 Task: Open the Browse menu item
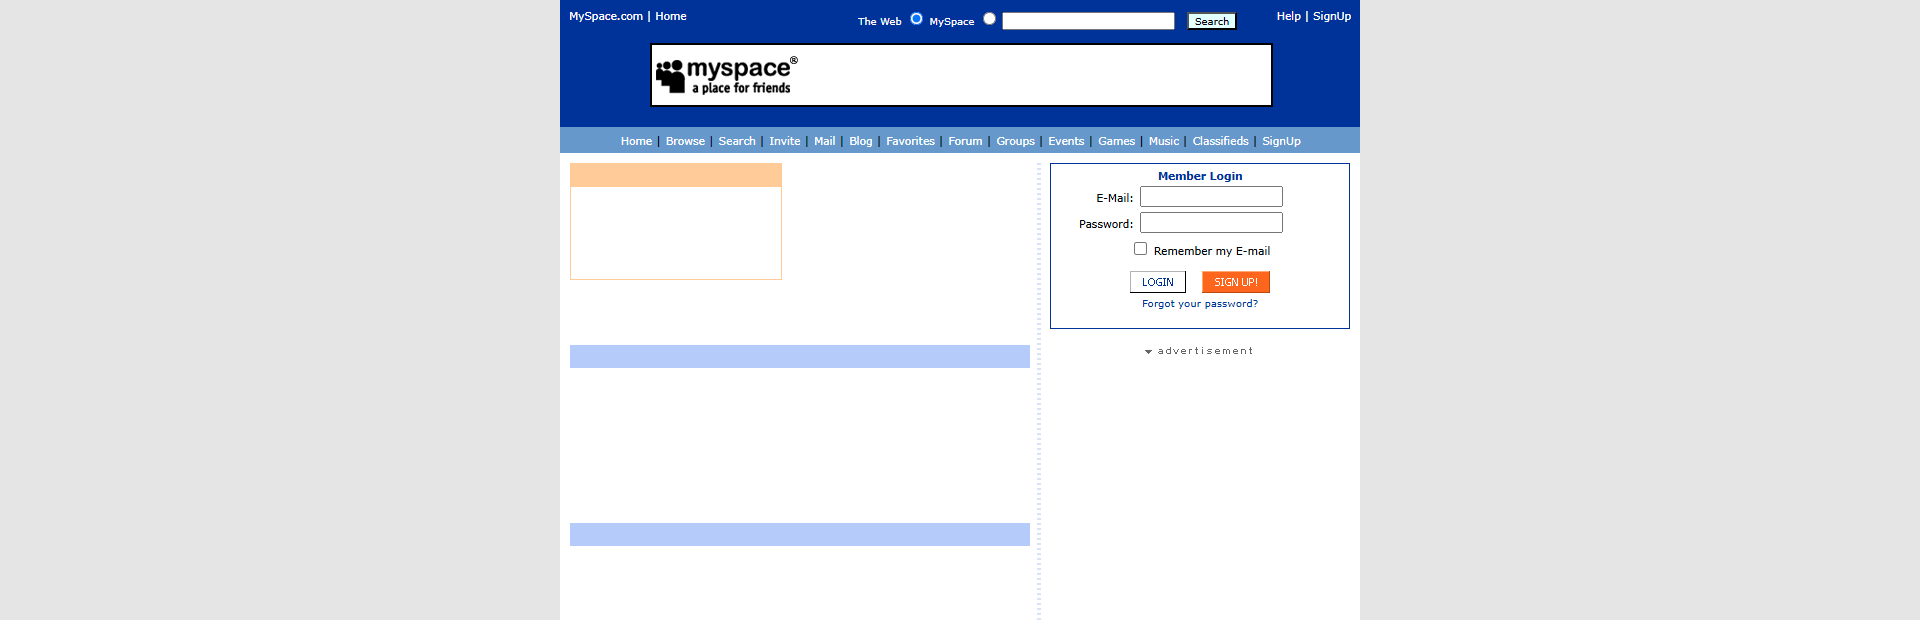[x=685, y=141]
